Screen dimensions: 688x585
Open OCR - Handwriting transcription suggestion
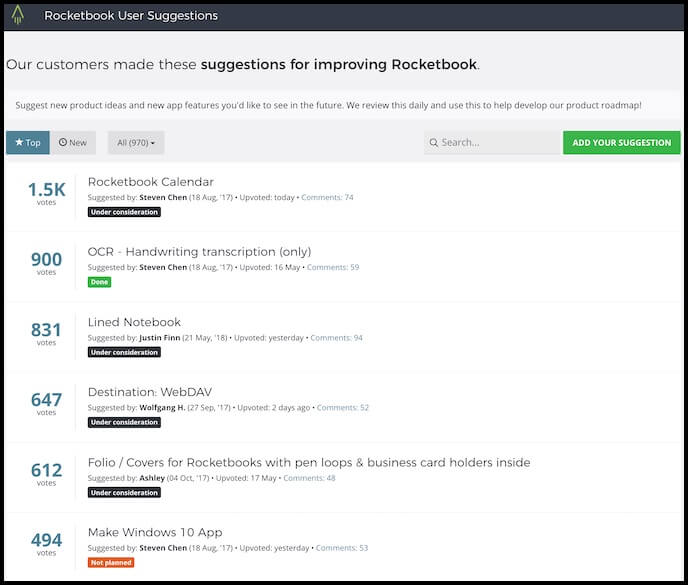tap(199, 252)
